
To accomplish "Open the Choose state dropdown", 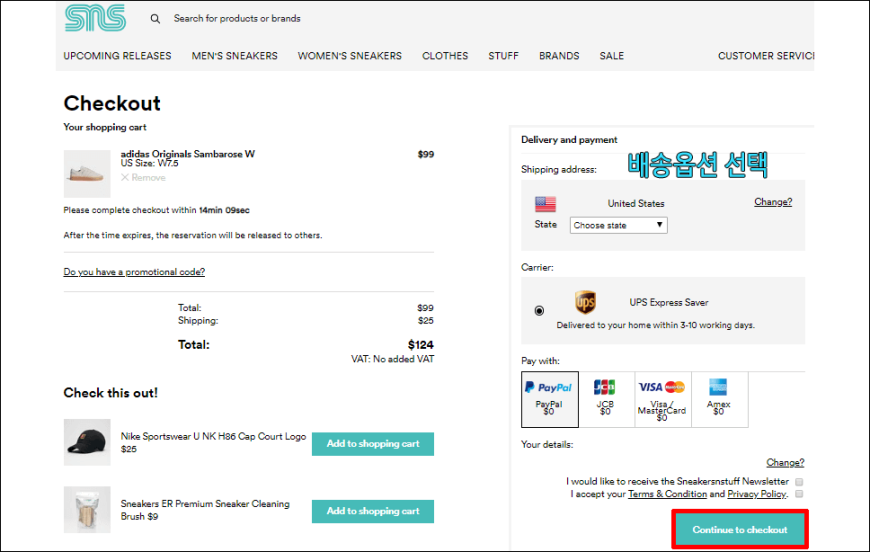I will pos(619,225).
